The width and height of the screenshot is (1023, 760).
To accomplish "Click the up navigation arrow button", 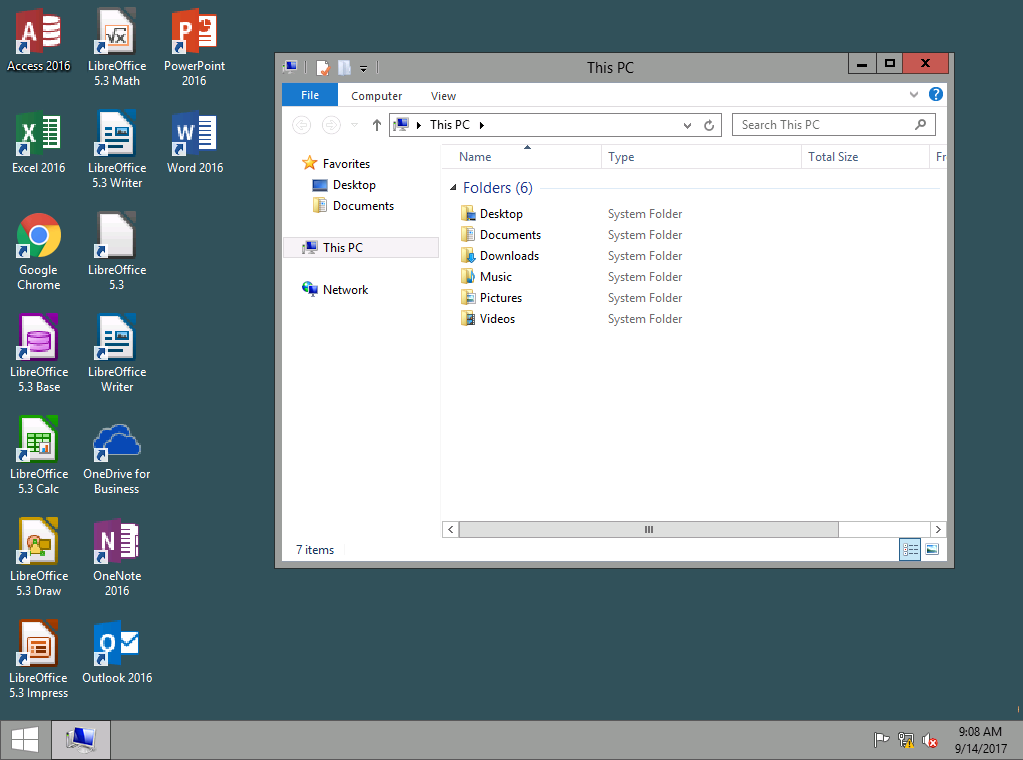I will (377, 124).
